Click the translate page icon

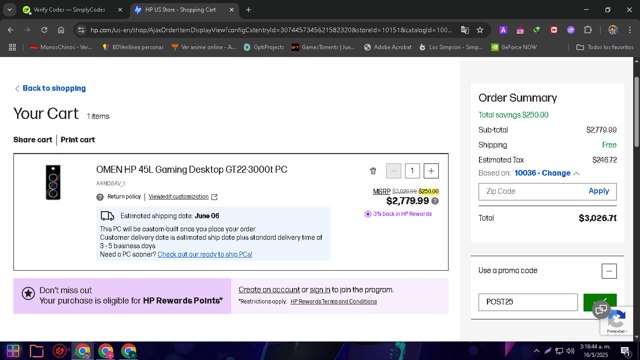(x=464, y=30)
